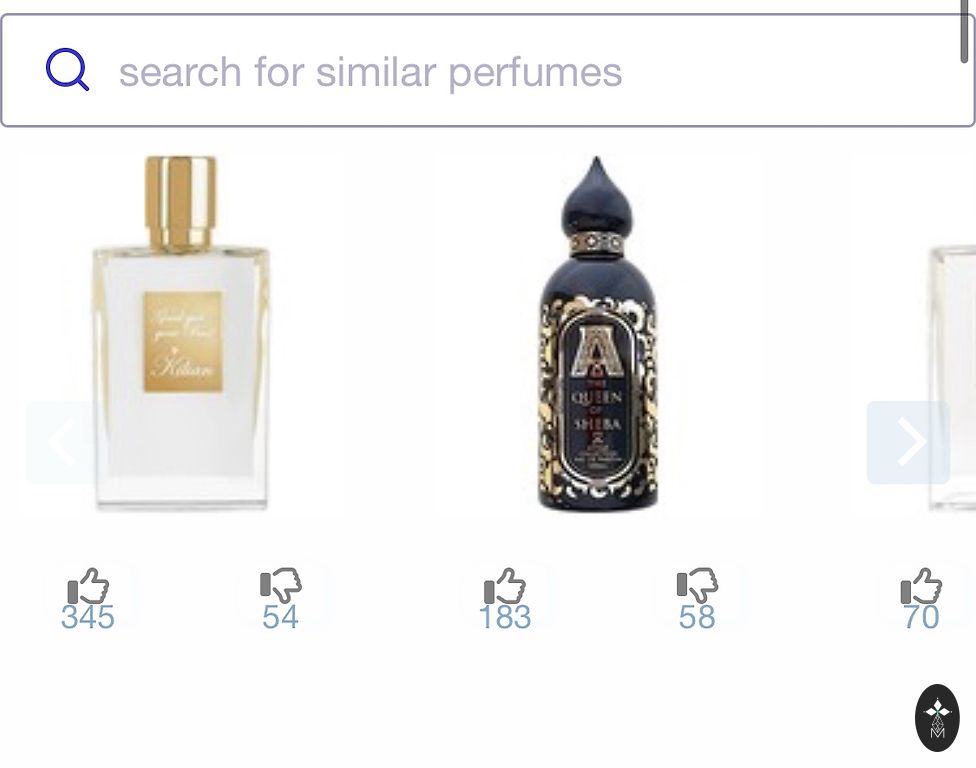Viewport: 976px width, 768px height.
Task: Open the Queen of Sheba perfume image
Action: 597,334
